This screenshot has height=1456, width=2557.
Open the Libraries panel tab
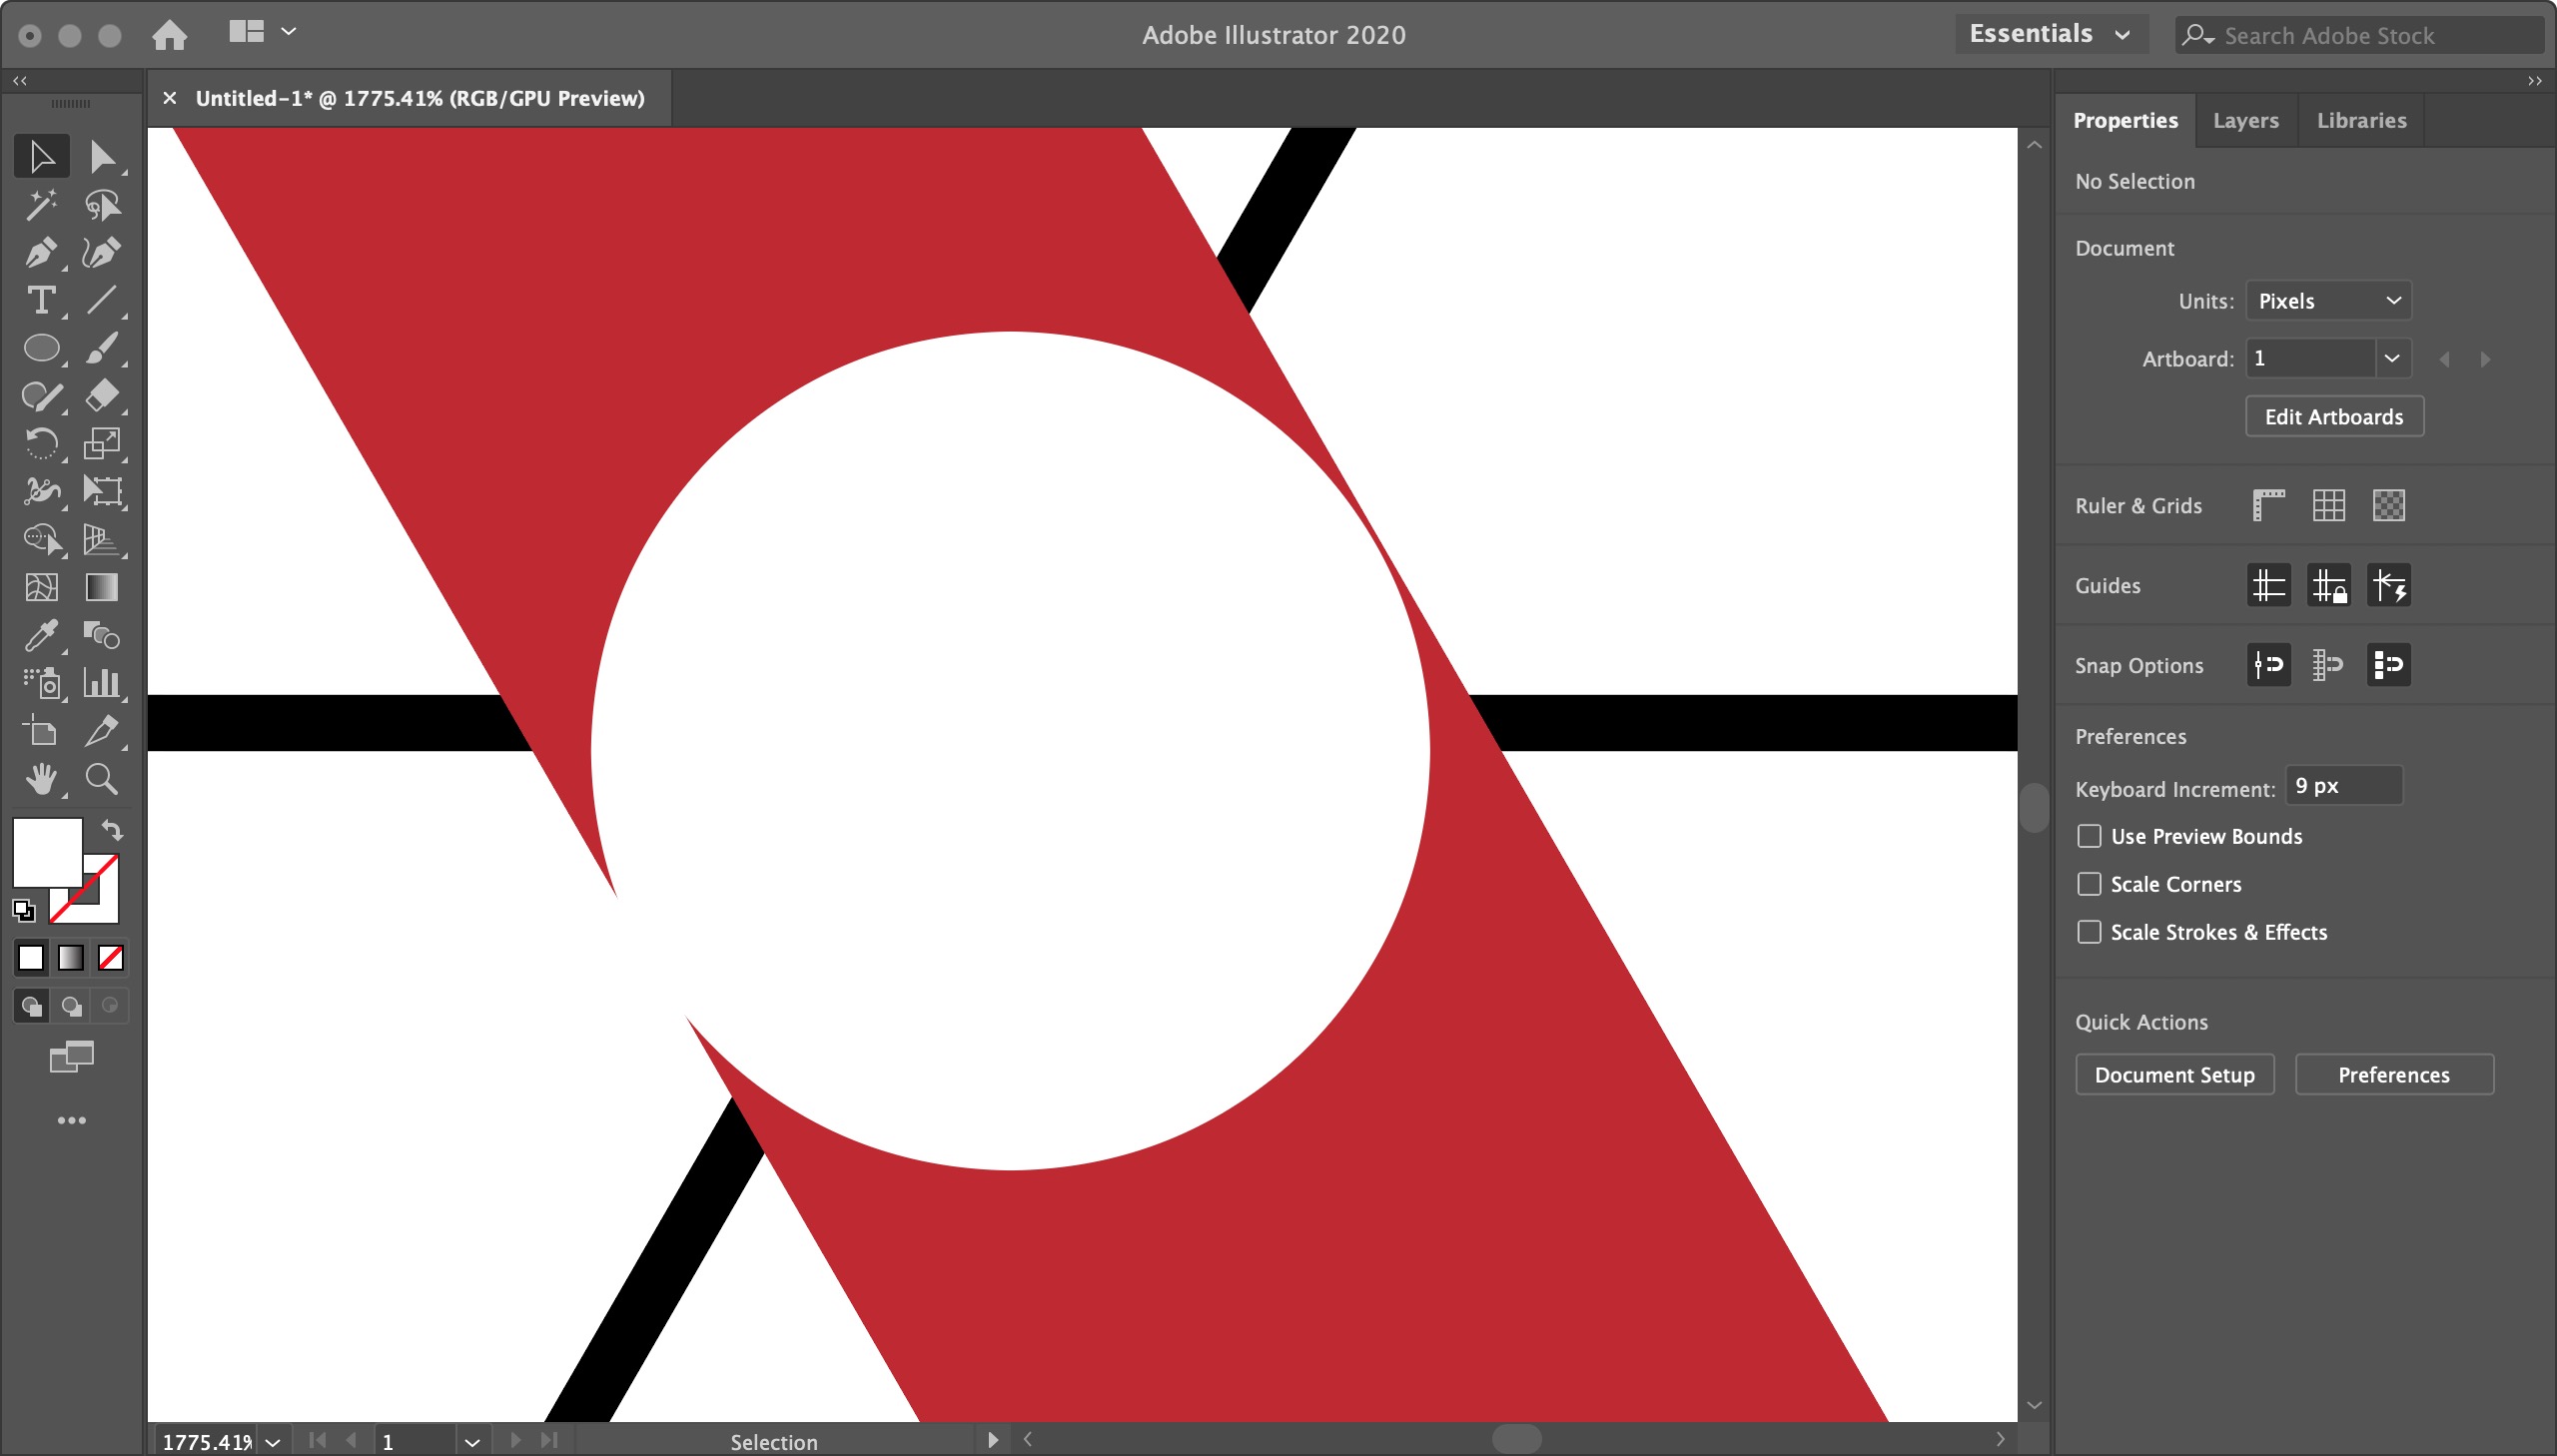click(x=2361, y=120)
